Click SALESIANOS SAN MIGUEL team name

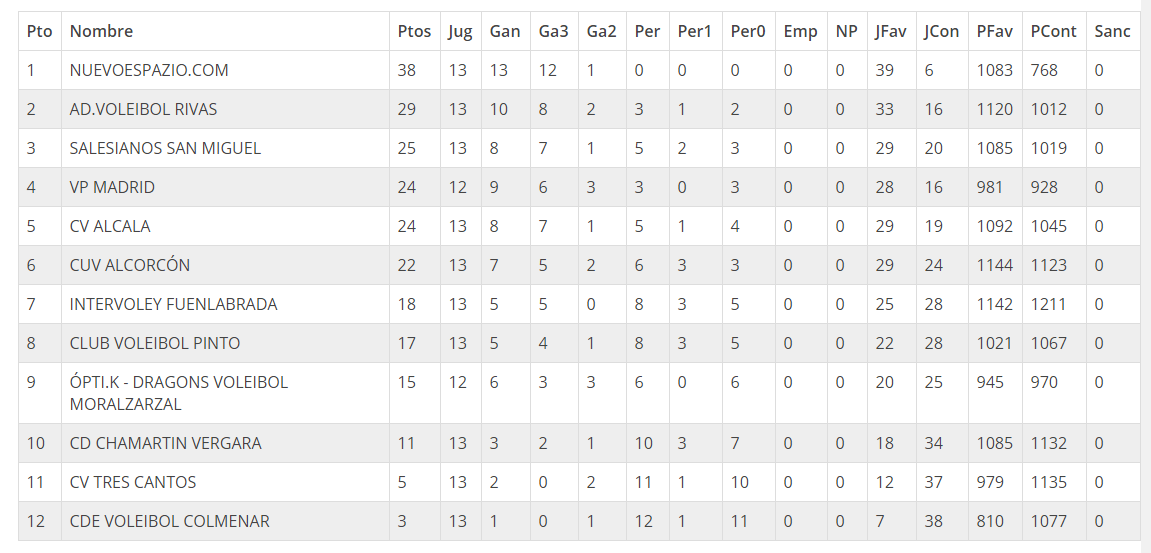165,148
